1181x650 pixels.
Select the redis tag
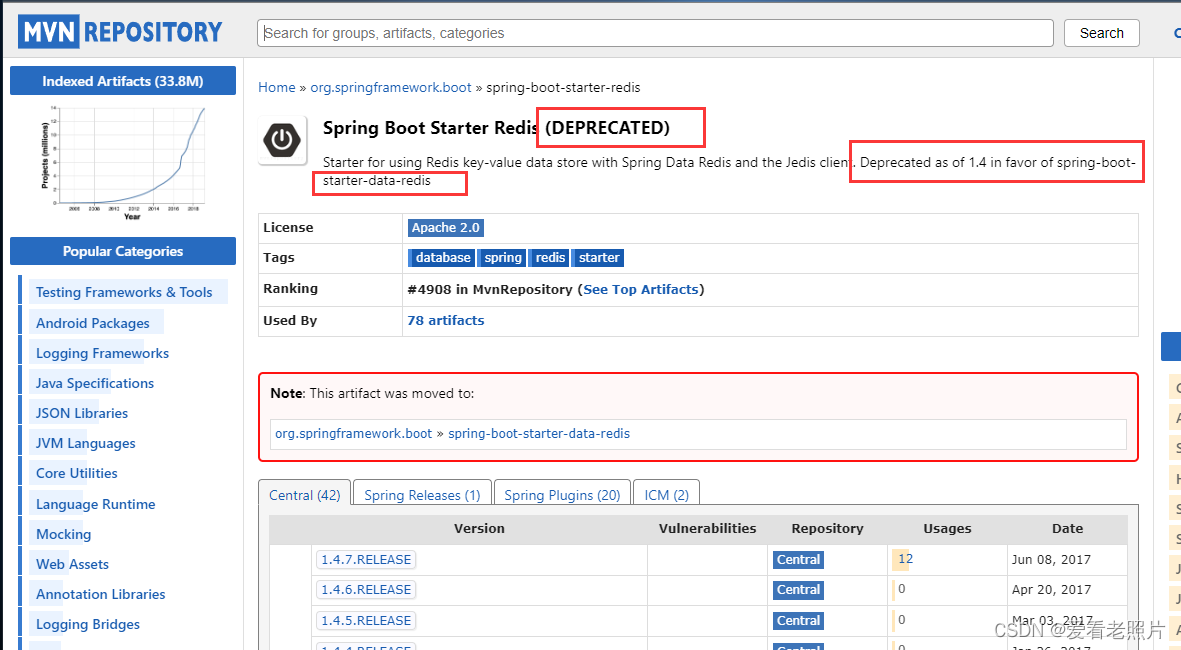(x=550, y=258)
